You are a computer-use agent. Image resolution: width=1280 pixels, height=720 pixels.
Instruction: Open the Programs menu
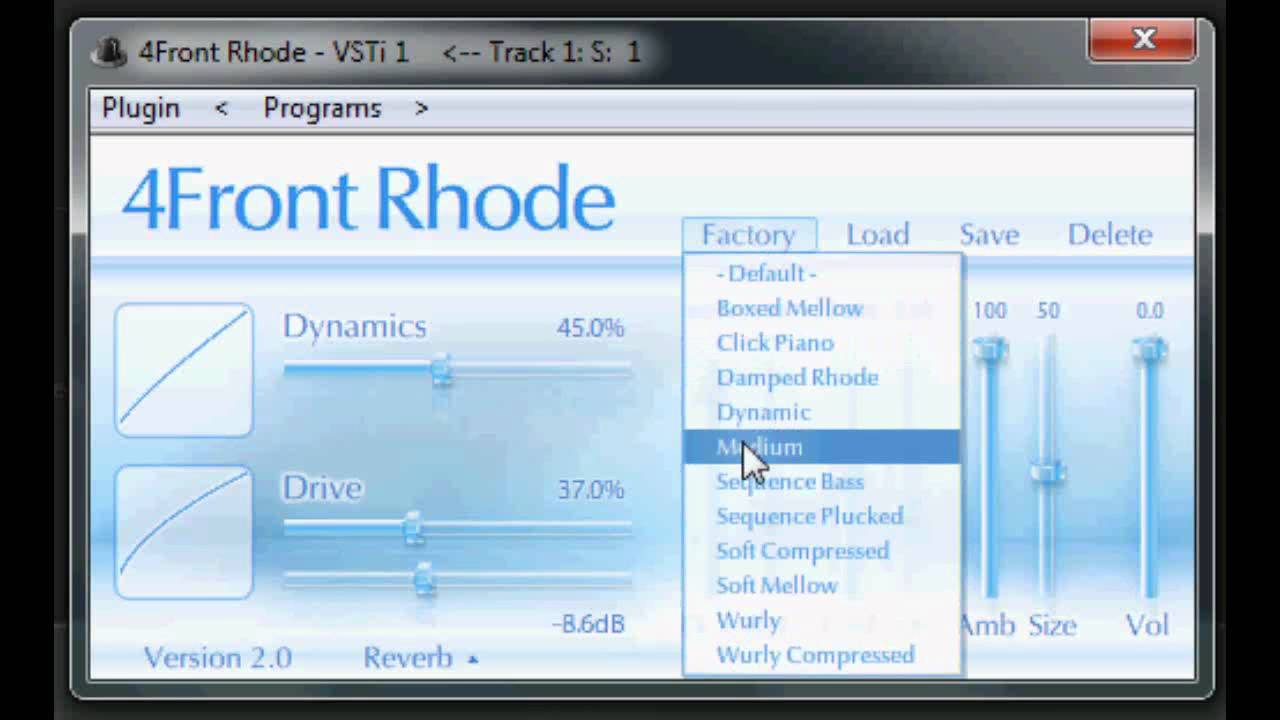pos(322,108)
